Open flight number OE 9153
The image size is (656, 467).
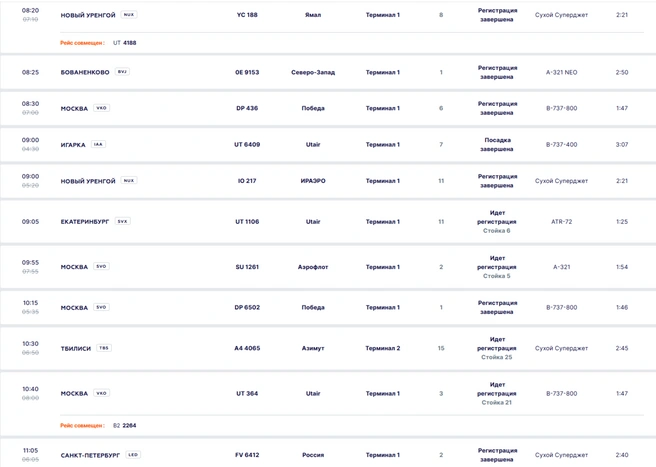click(247, 72)
